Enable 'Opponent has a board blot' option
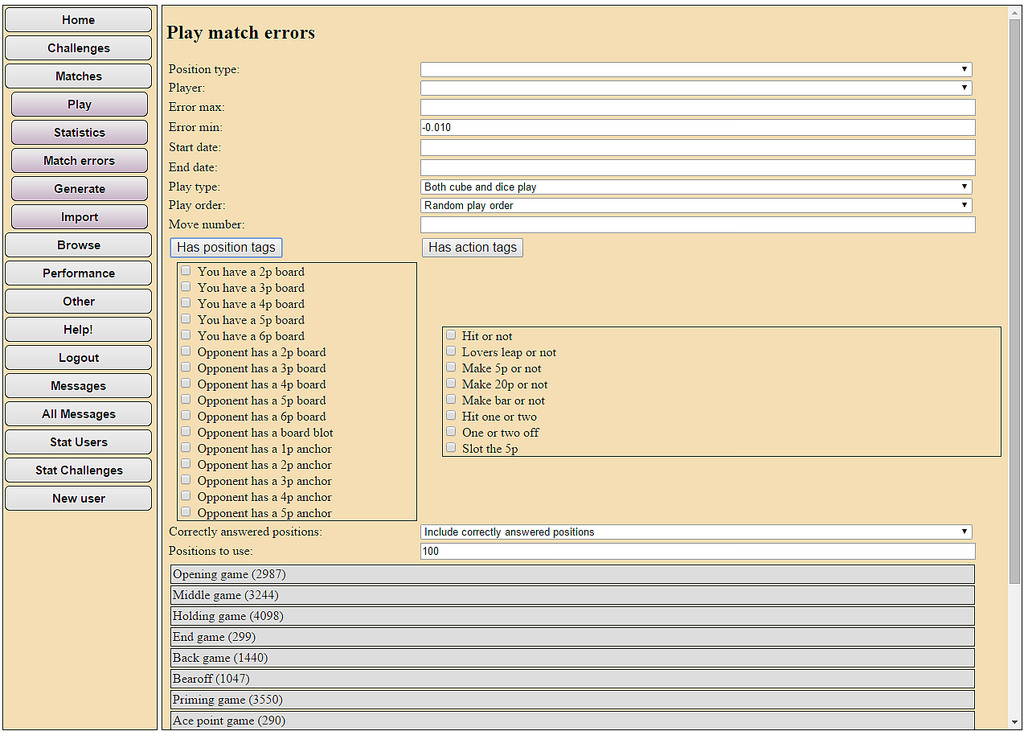 [x=186, y=432]
